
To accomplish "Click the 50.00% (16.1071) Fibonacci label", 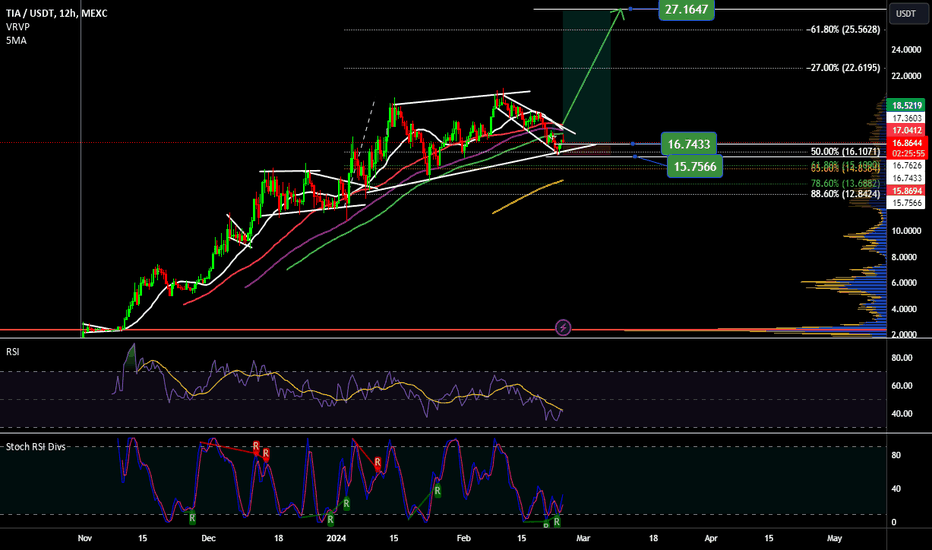I will pyautogui.click(x=845, y=152).
